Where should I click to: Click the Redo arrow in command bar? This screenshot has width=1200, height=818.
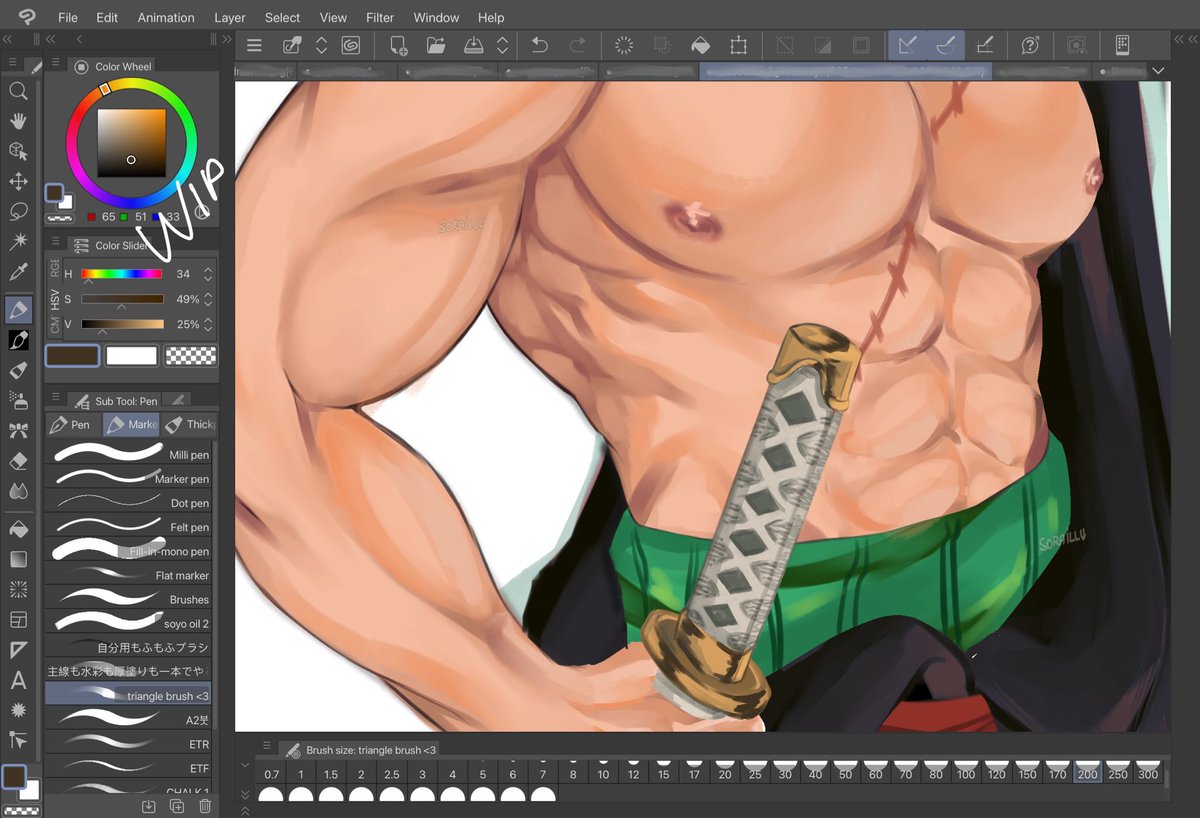coord(578,45)
